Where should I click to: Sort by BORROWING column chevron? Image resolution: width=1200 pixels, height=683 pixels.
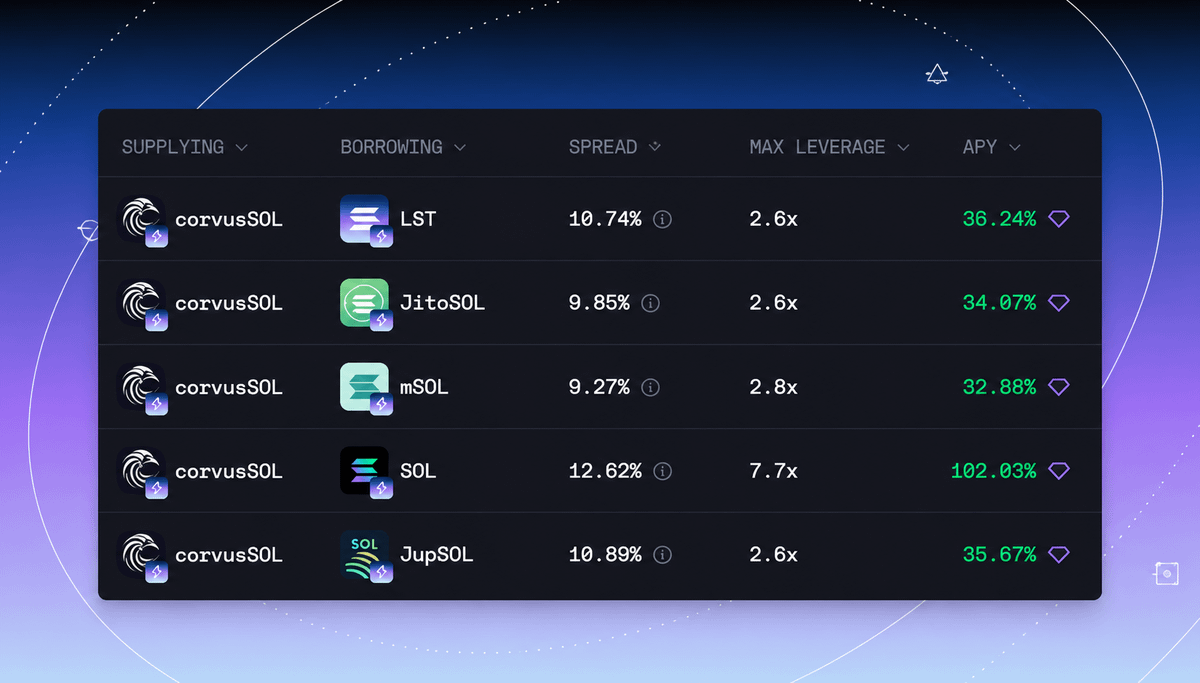(x=460, y=148)
